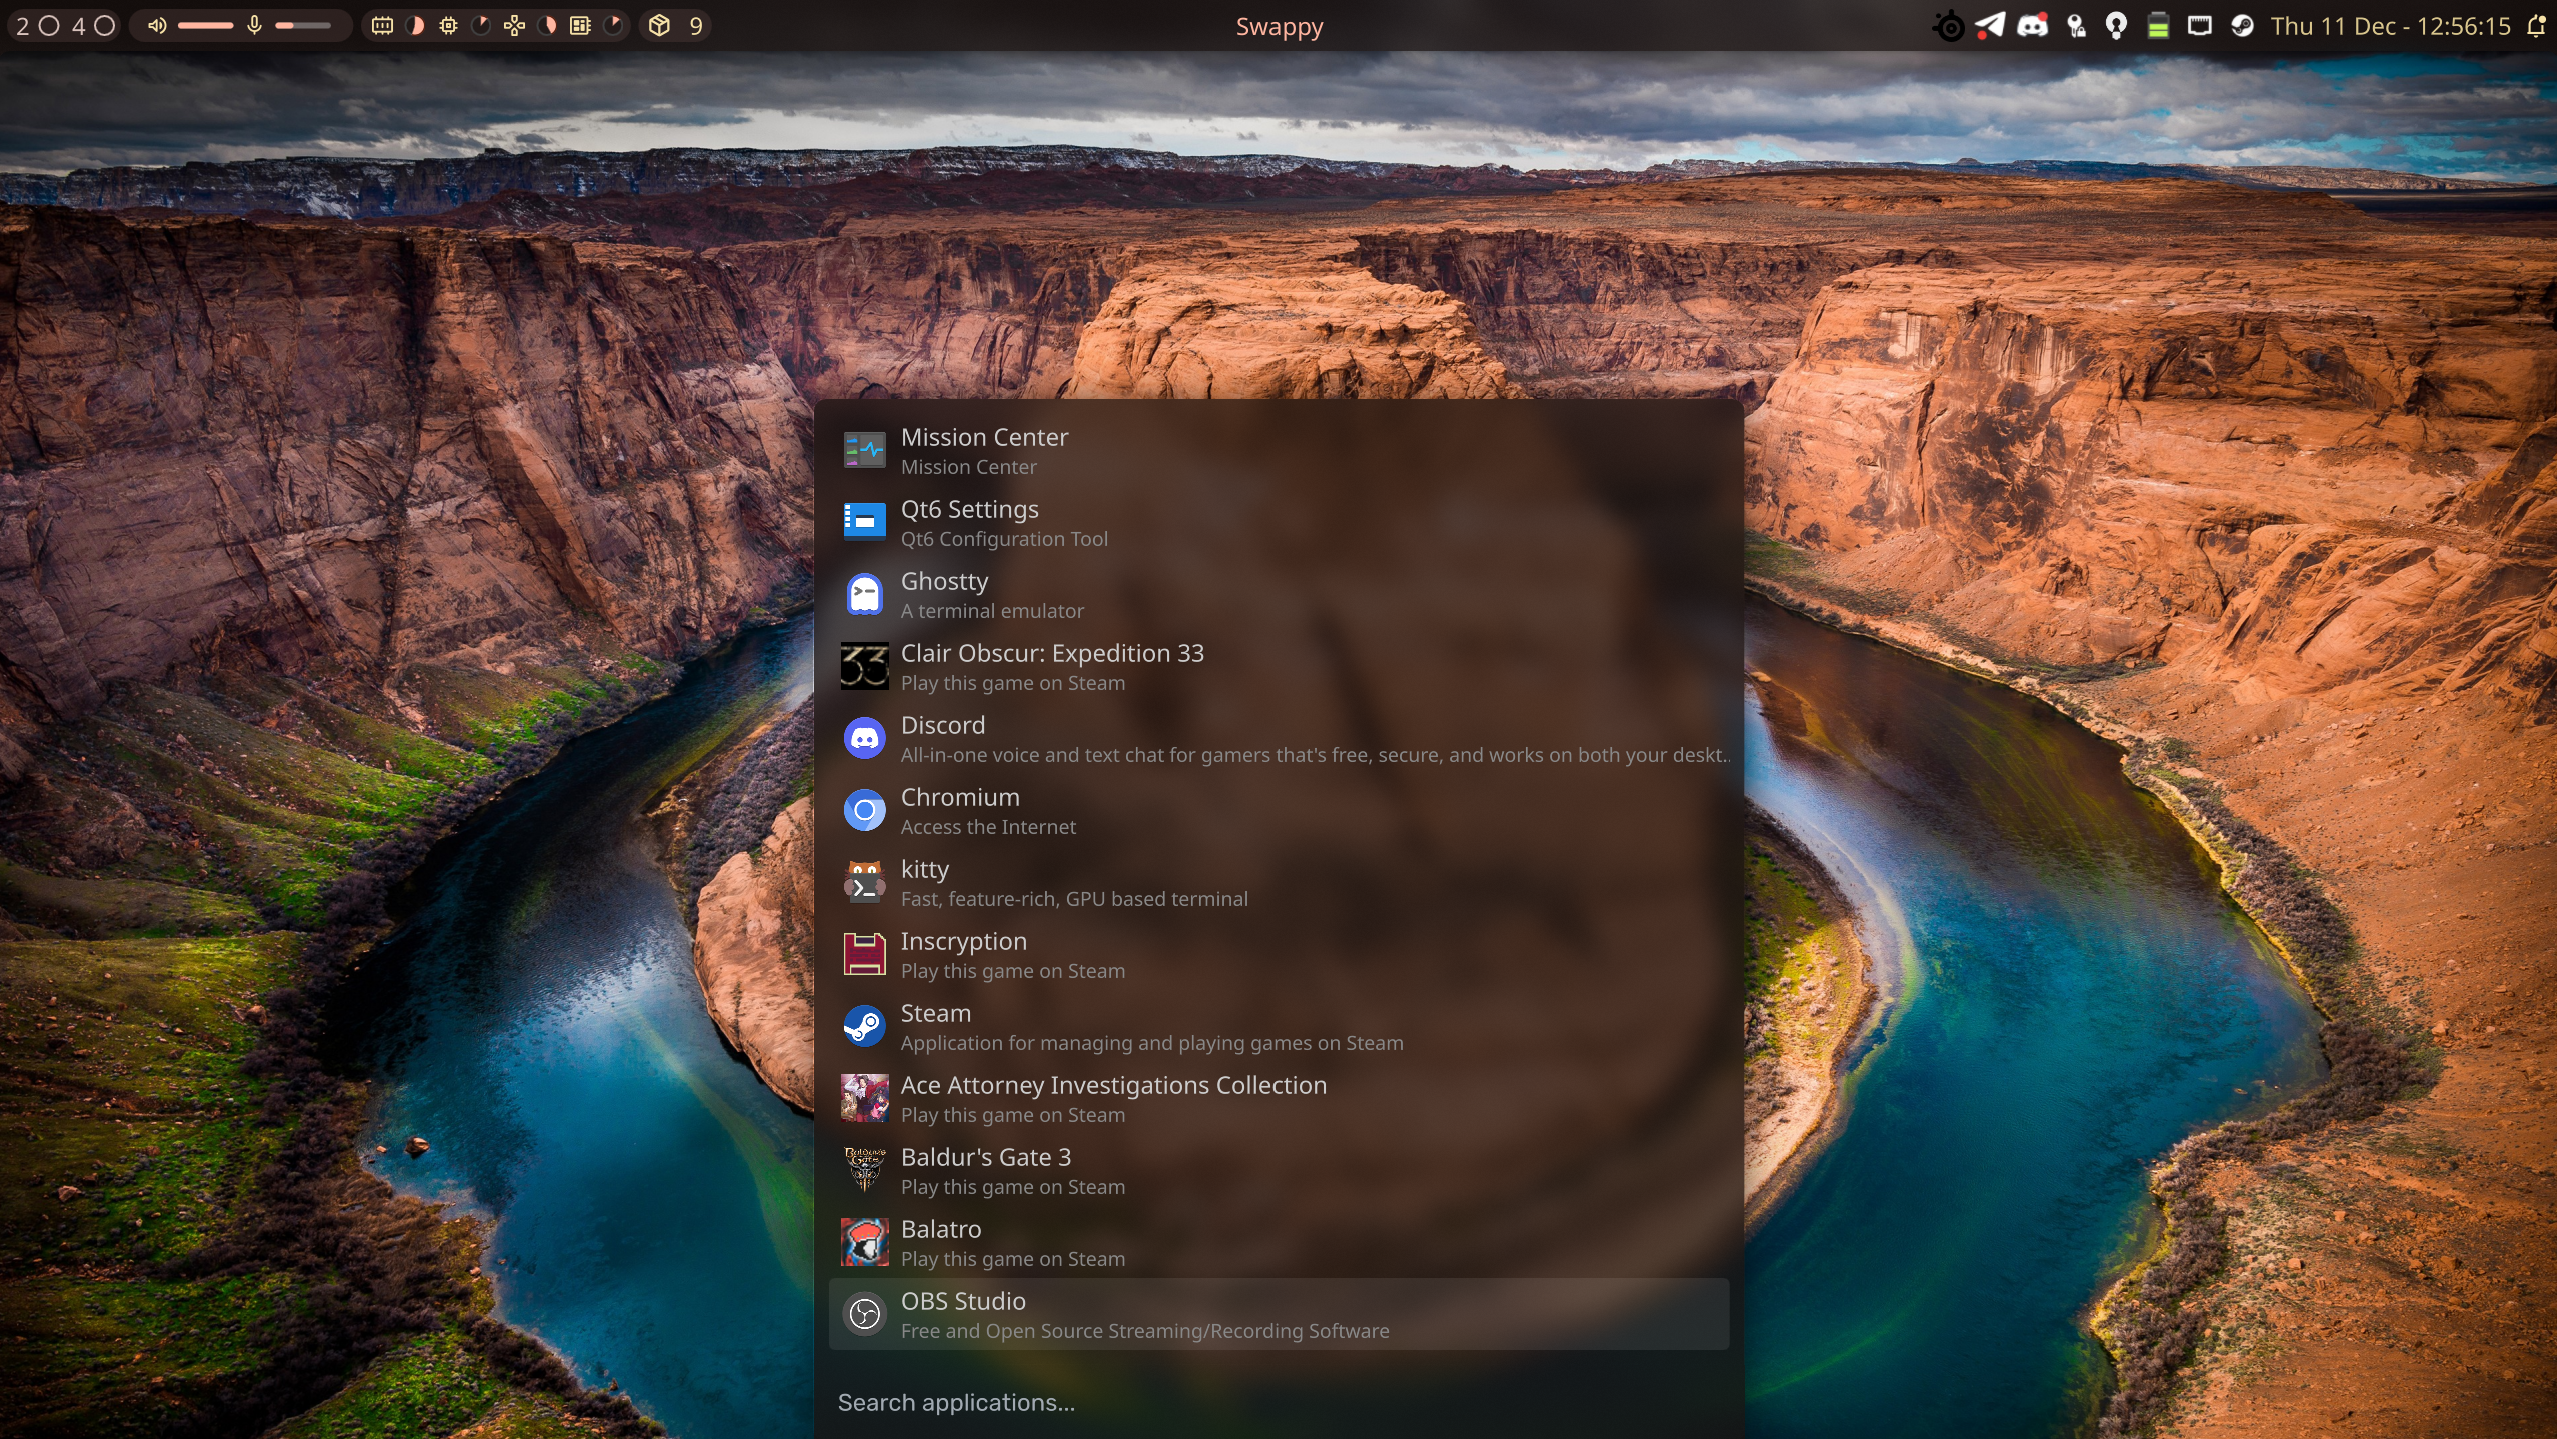Viewport: 2557px width, 1439px height.
Task: Click the Discord tray icon with badge
Action: tap(2032, 26)
